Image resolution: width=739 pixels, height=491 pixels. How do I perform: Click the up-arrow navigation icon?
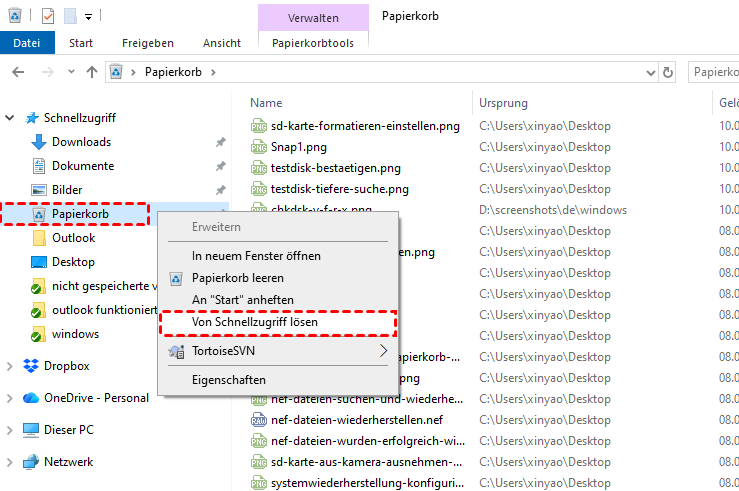pyautogui.click(x=92, y=72)
